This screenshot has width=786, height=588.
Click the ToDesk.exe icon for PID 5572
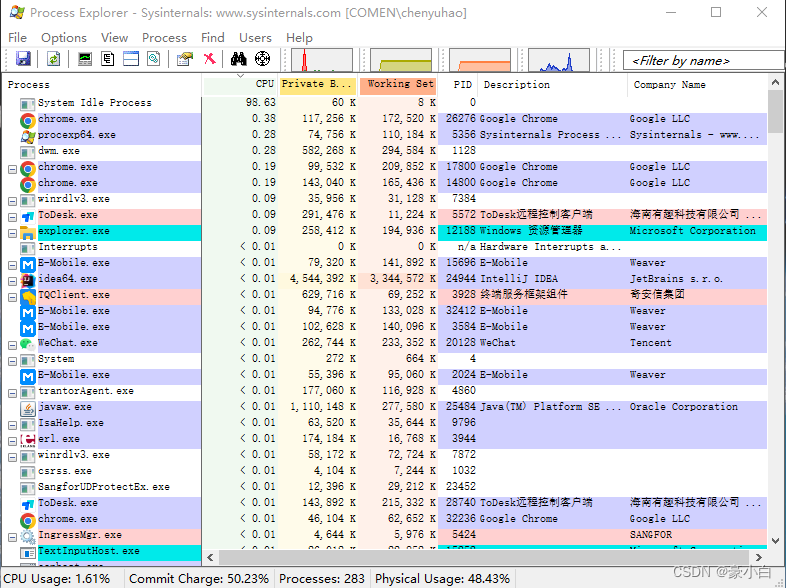[x=28, y=216]
